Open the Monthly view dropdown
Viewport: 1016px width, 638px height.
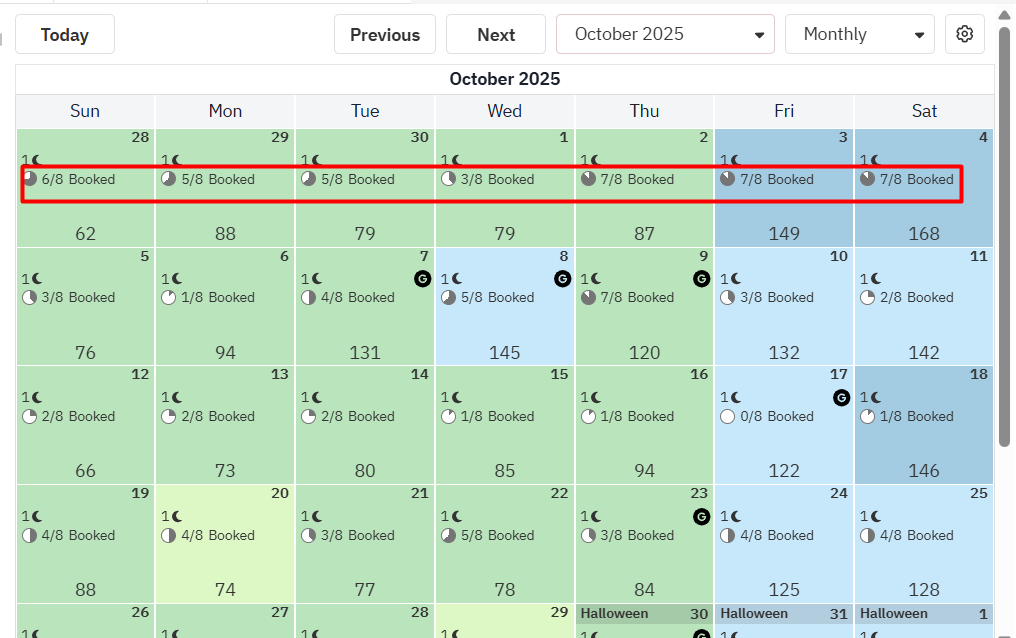coord(860,34)
